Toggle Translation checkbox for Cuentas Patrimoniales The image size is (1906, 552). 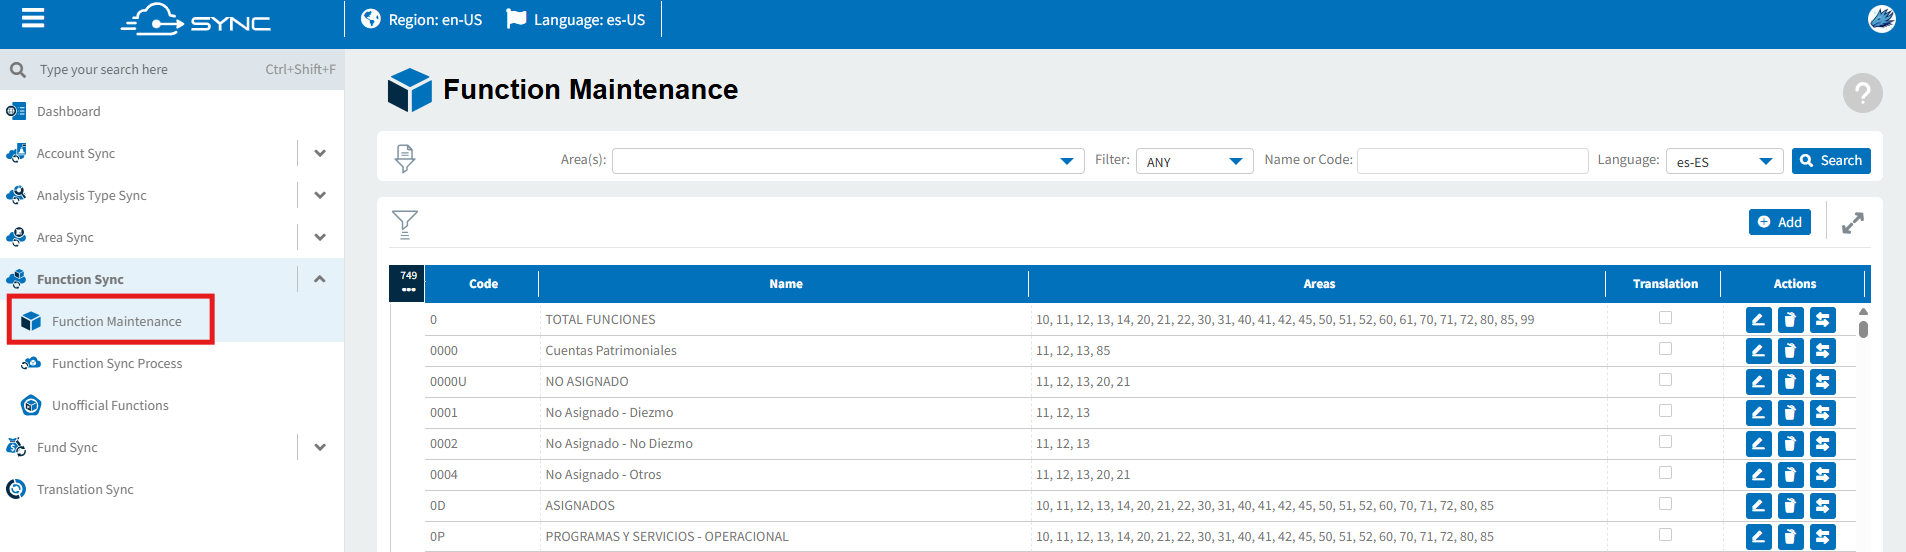tap(1665, 349)
